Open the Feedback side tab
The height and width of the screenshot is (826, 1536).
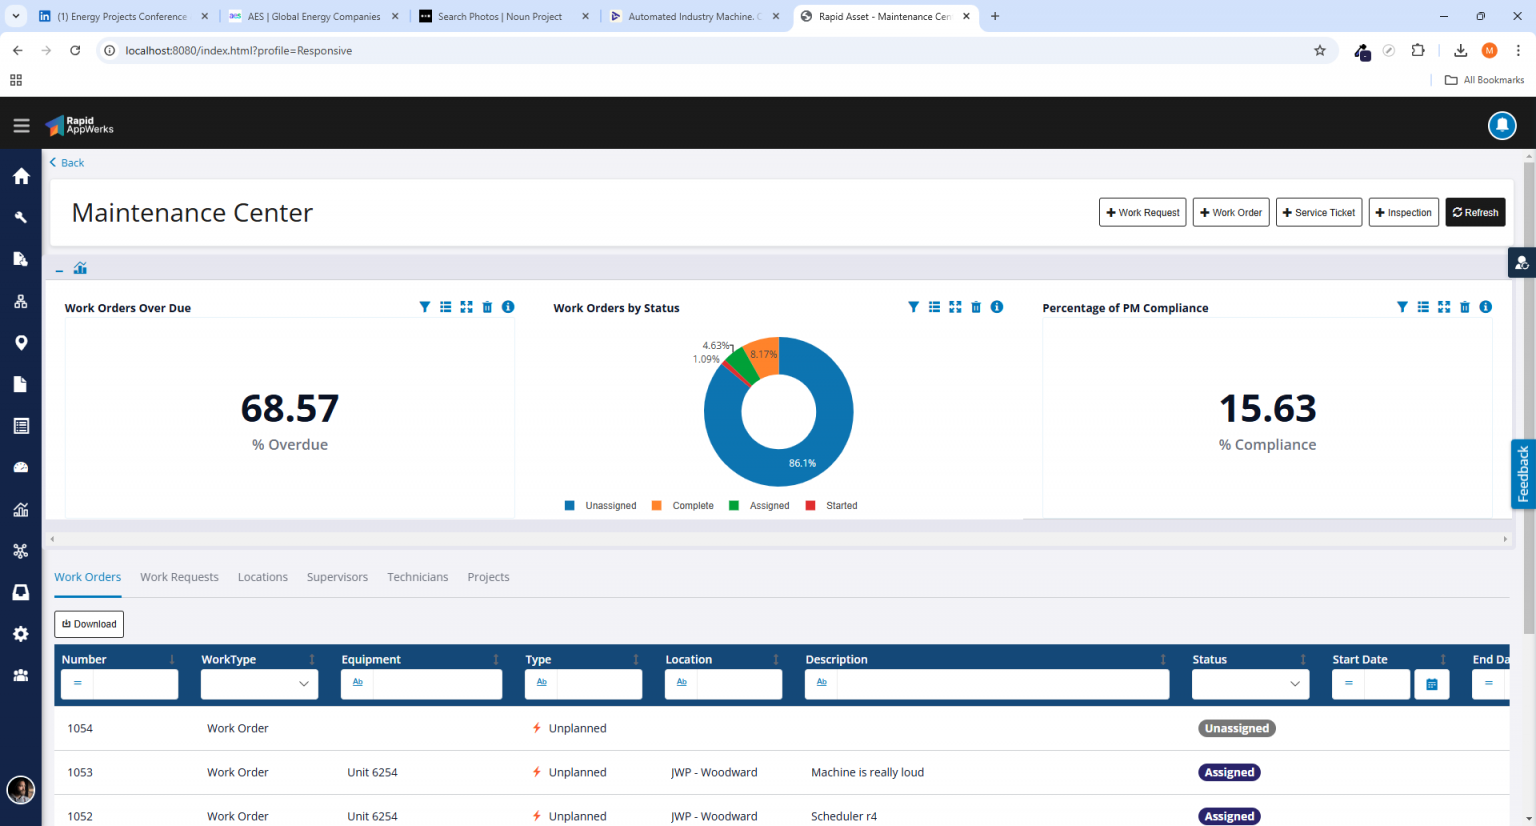point(1523,474)
